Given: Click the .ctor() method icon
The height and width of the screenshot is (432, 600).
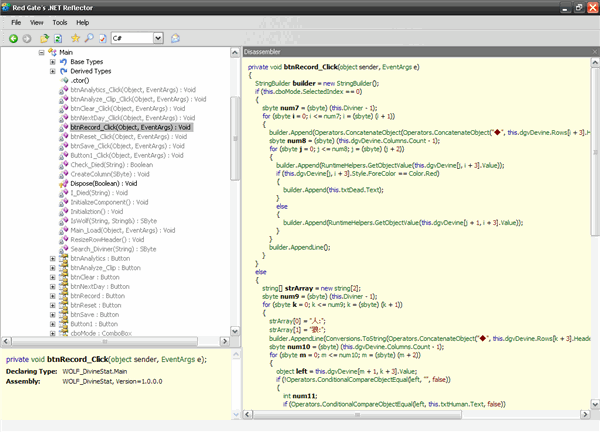Looking at the screenshot, I should 64,80.
